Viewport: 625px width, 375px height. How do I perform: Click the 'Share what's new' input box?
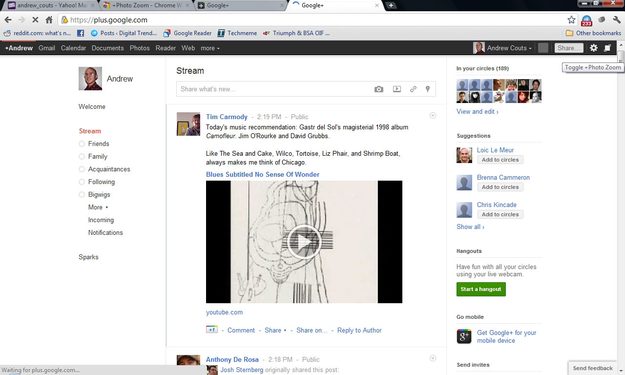306,89
